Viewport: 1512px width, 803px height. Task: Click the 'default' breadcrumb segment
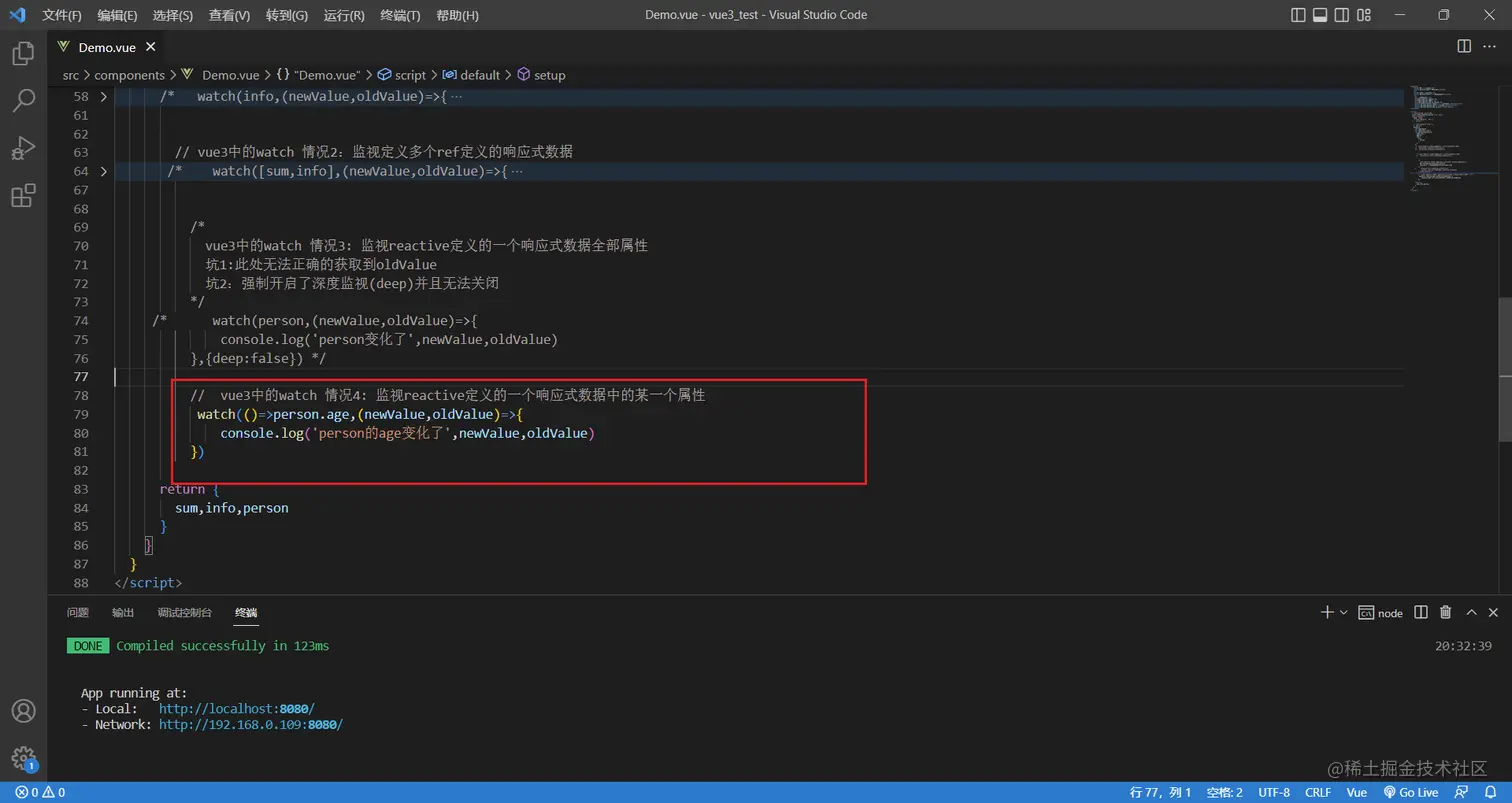[471, 75]
